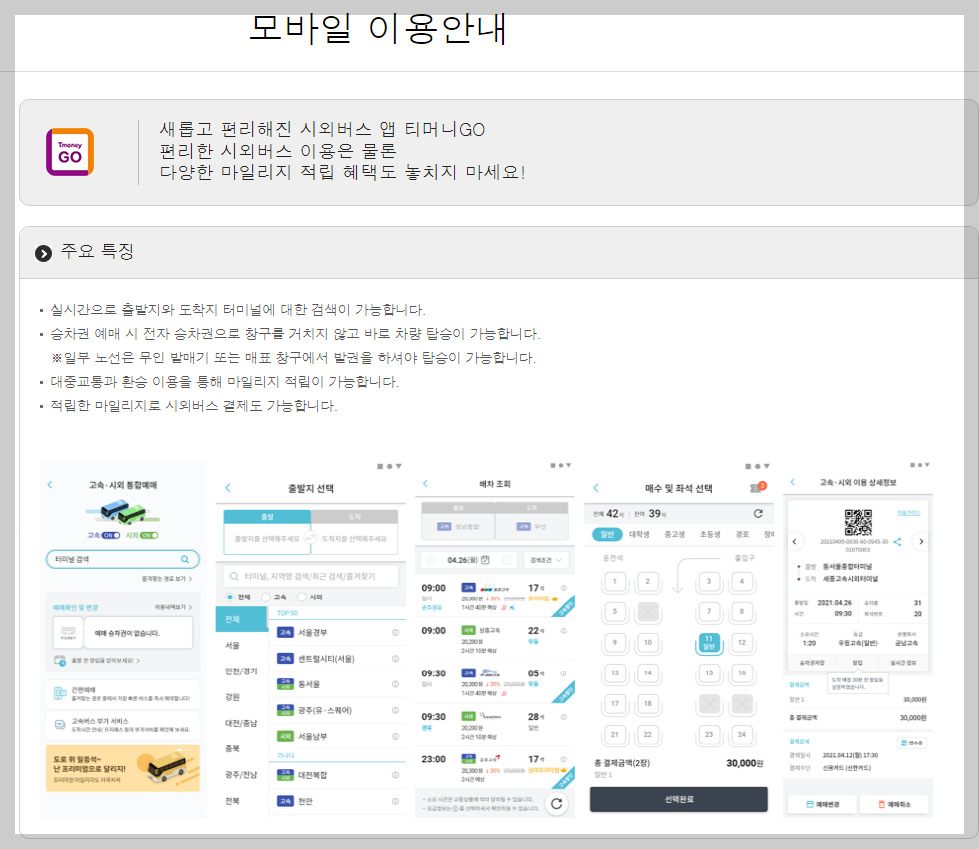This screenshot has height=849, width=979.
Task: Click the QR code on ticket
Action: click(x=858, y=523)
